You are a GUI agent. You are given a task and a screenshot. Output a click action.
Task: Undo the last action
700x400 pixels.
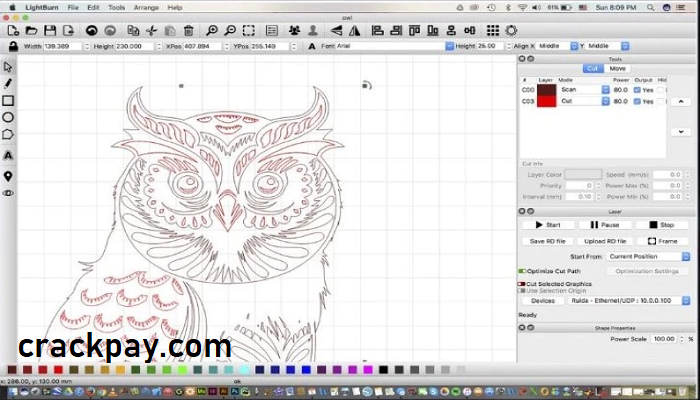(92, 30)
